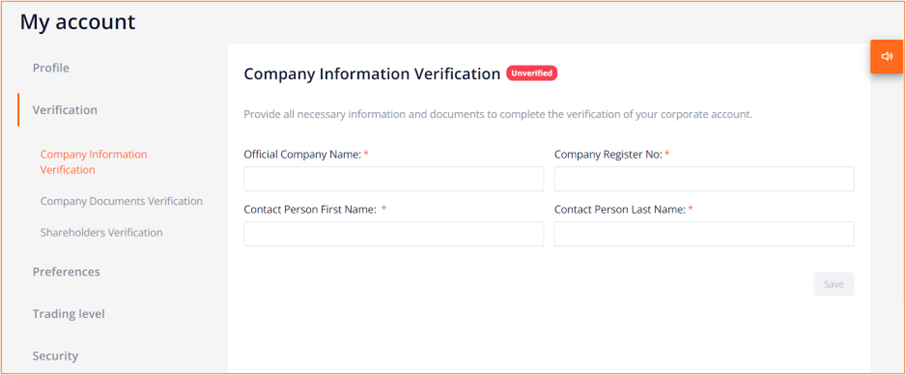Focus the Official Company Name field
906x375 pixels.
(393, 179)
